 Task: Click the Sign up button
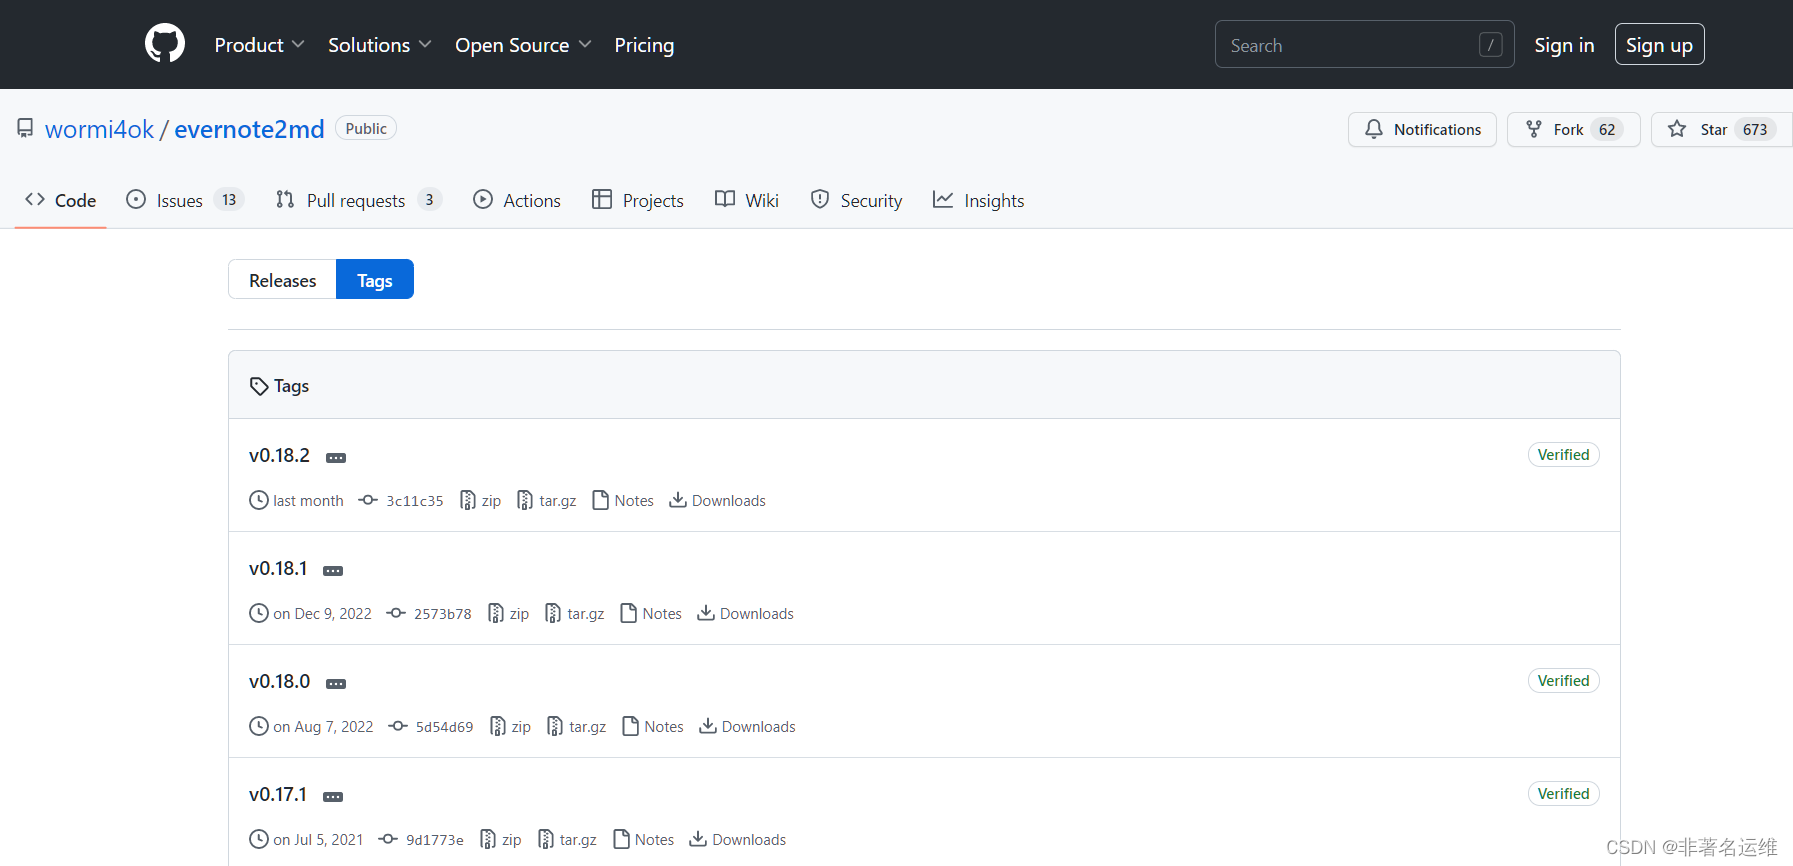[1659, 45]
